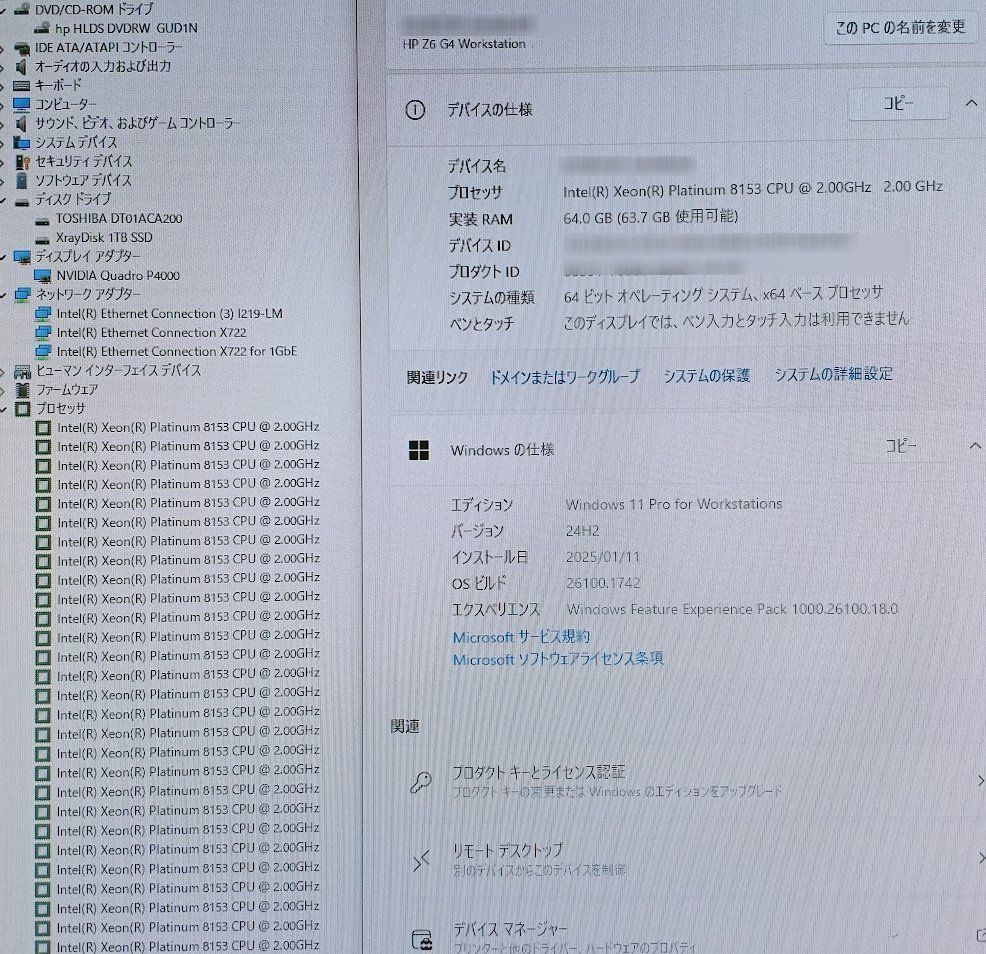Screen dimensions: 986x954
Task: Collapse the Windows の仕様 section chevron
Action: (974, 446)
